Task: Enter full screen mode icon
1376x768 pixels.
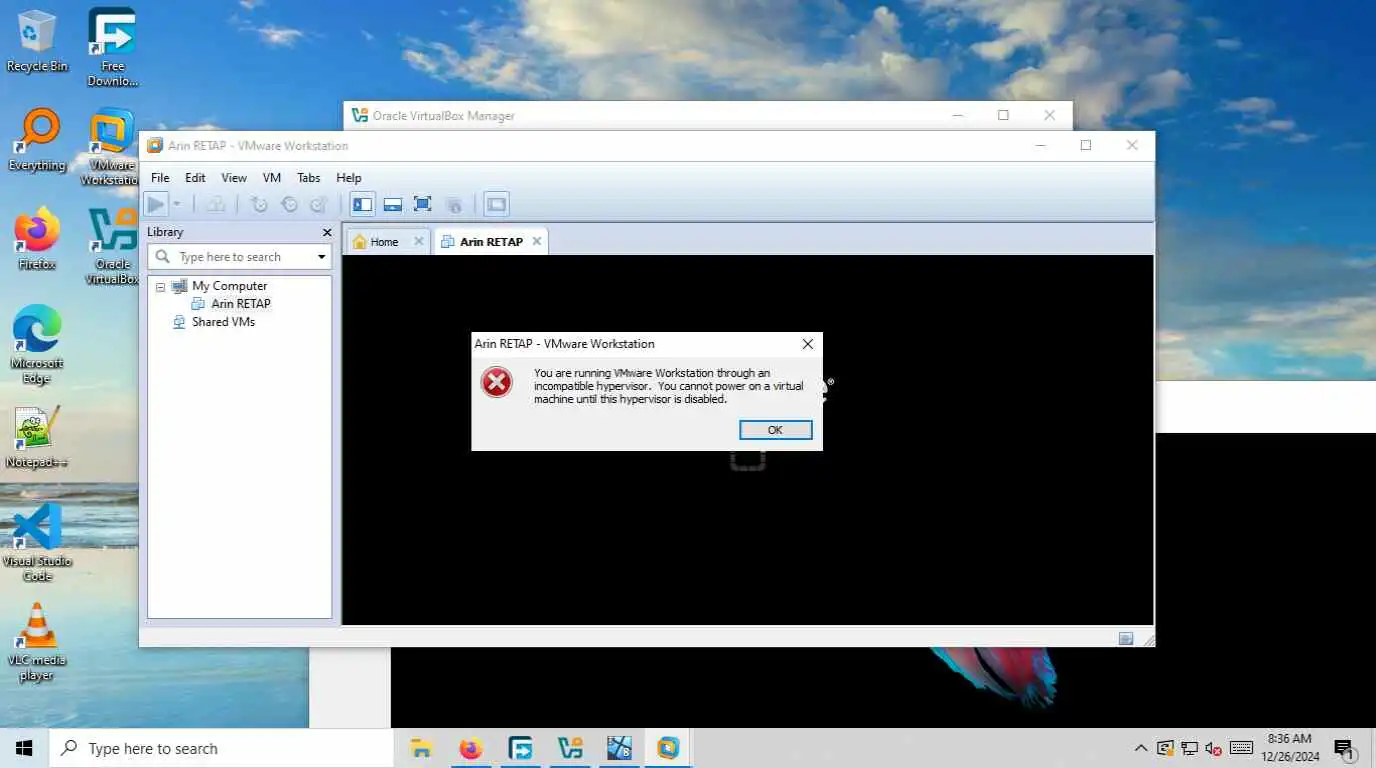Action: click(422, 204)
